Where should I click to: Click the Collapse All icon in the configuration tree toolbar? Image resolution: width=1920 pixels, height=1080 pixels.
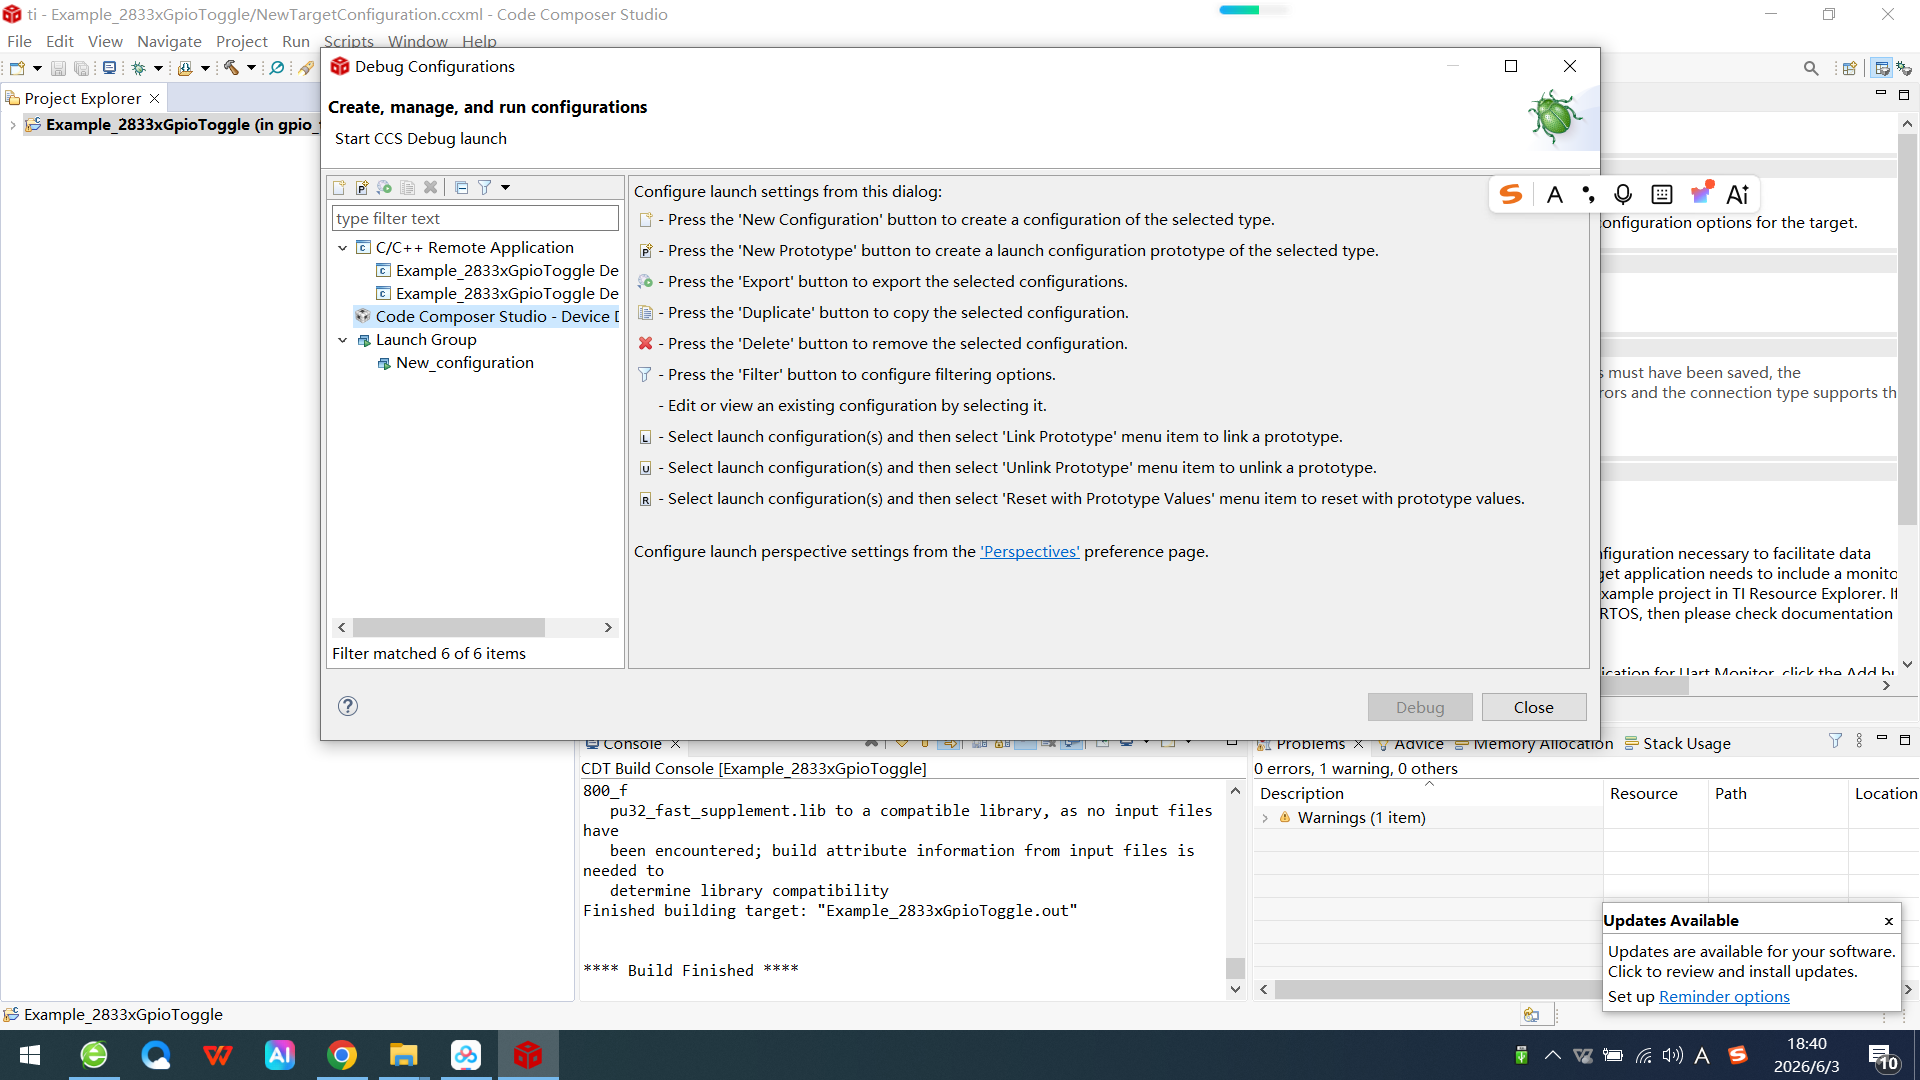coord(461,187)
